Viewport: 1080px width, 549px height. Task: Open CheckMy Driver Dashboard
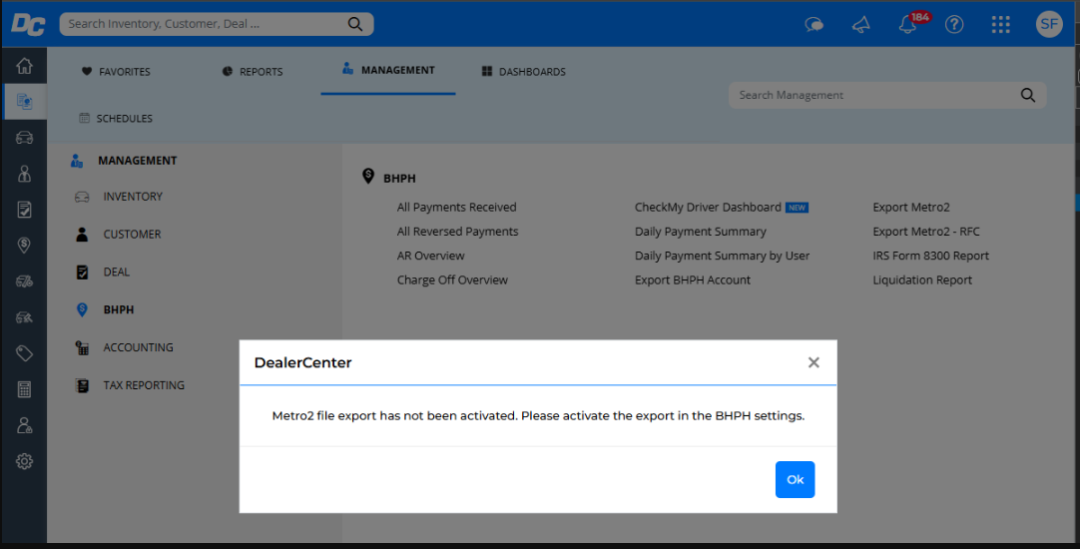708,207
